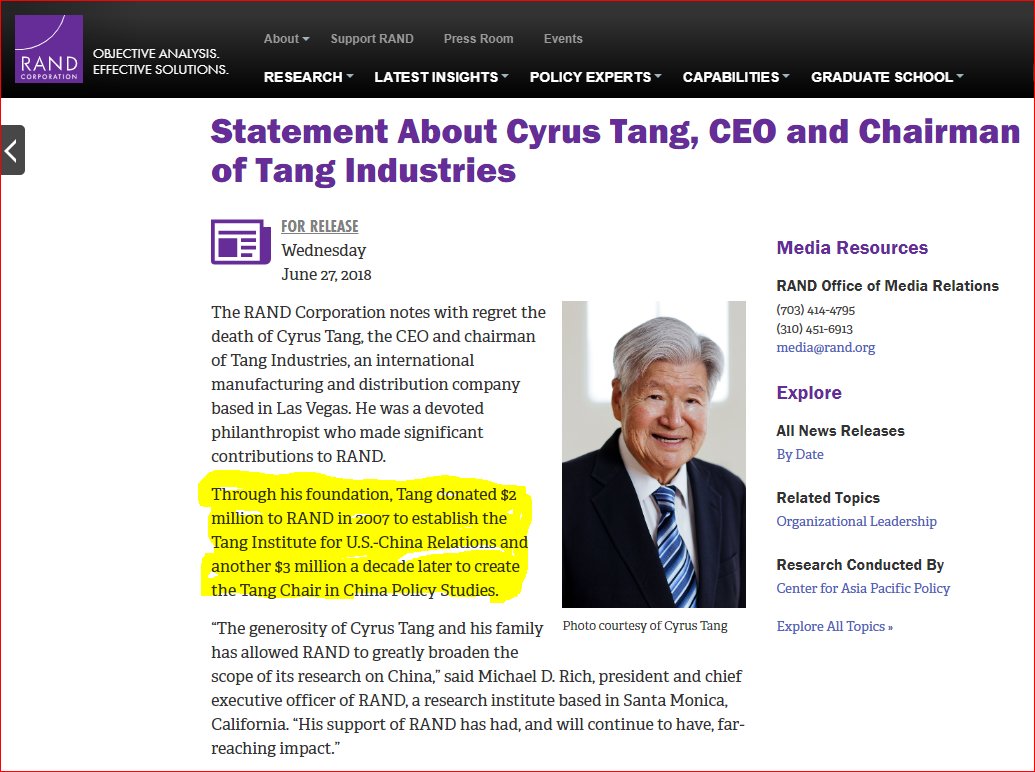Click the phone number (310) 451-6913
1035x772 pixels.
point(815,329)
